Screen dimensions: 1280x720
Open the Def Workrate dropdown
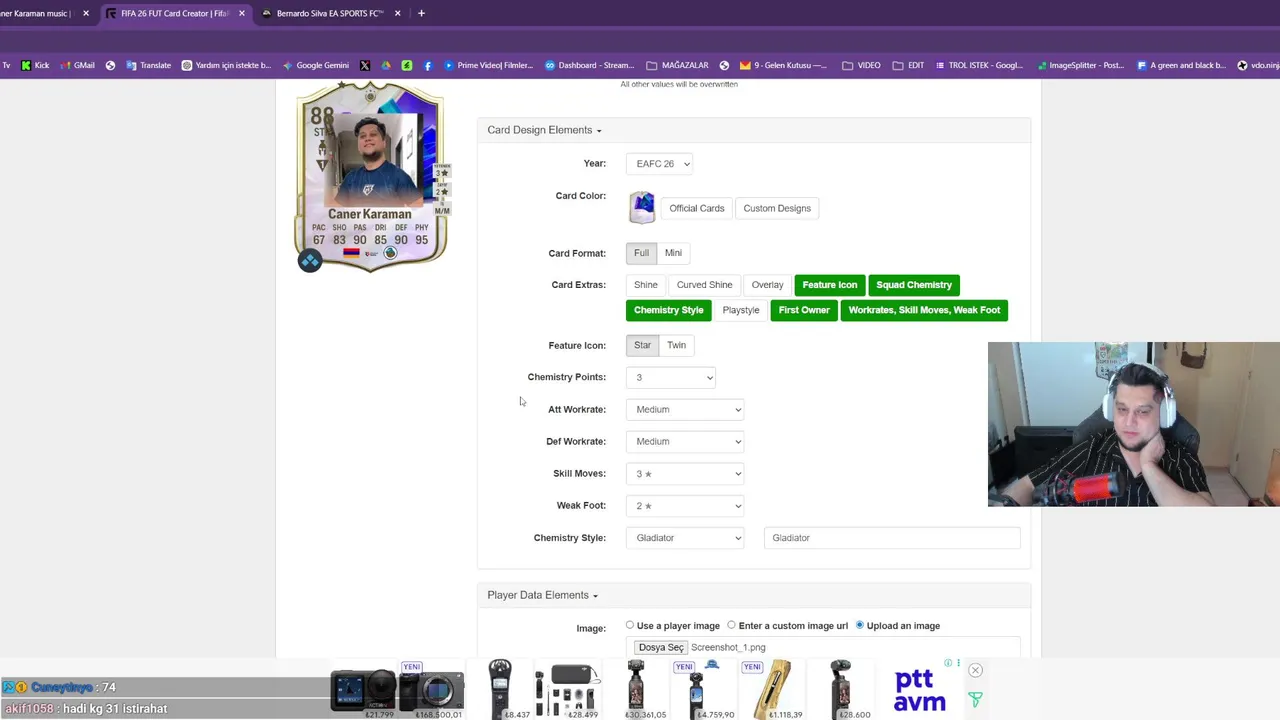pos(685,441)
